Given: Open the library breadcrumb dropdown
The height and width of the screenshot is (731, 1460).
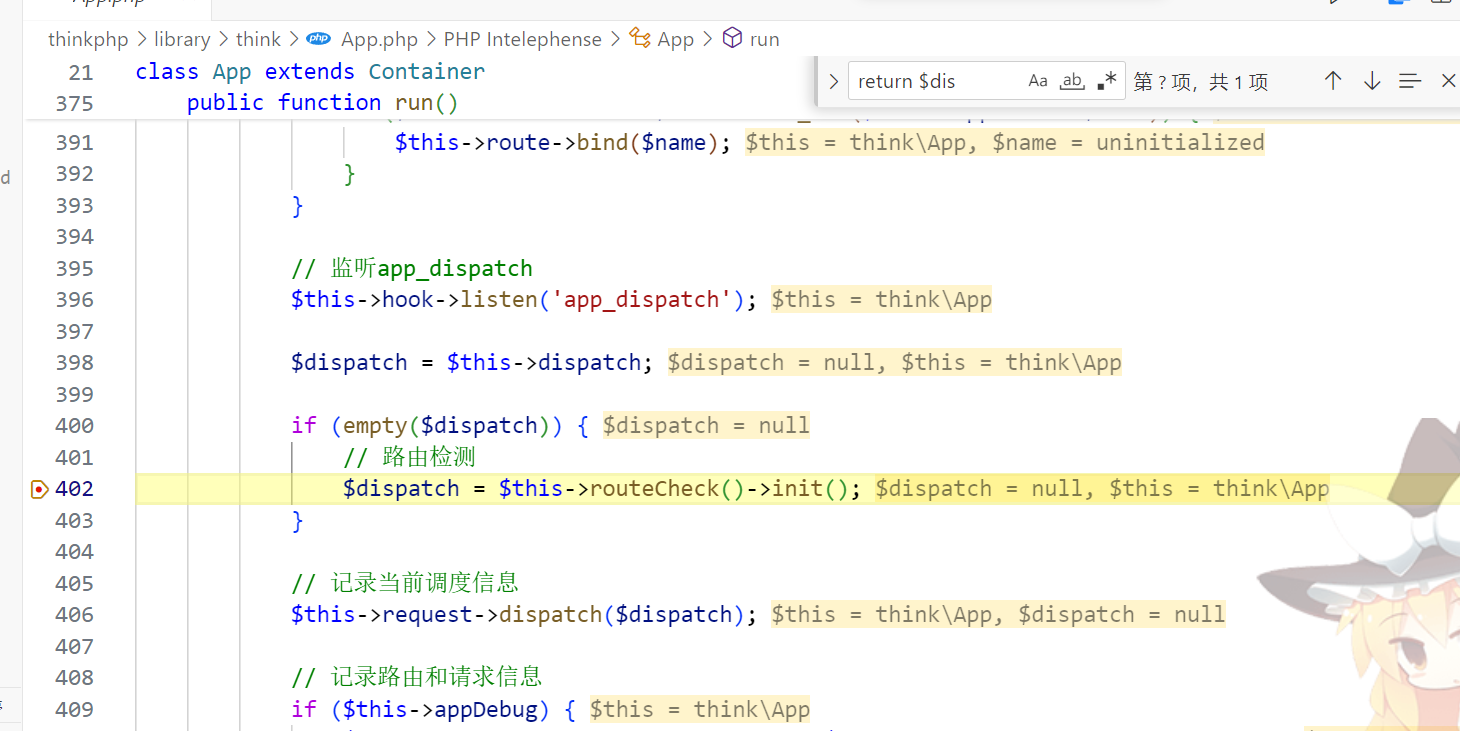Looking at the screenshot, I should [182, 39].
